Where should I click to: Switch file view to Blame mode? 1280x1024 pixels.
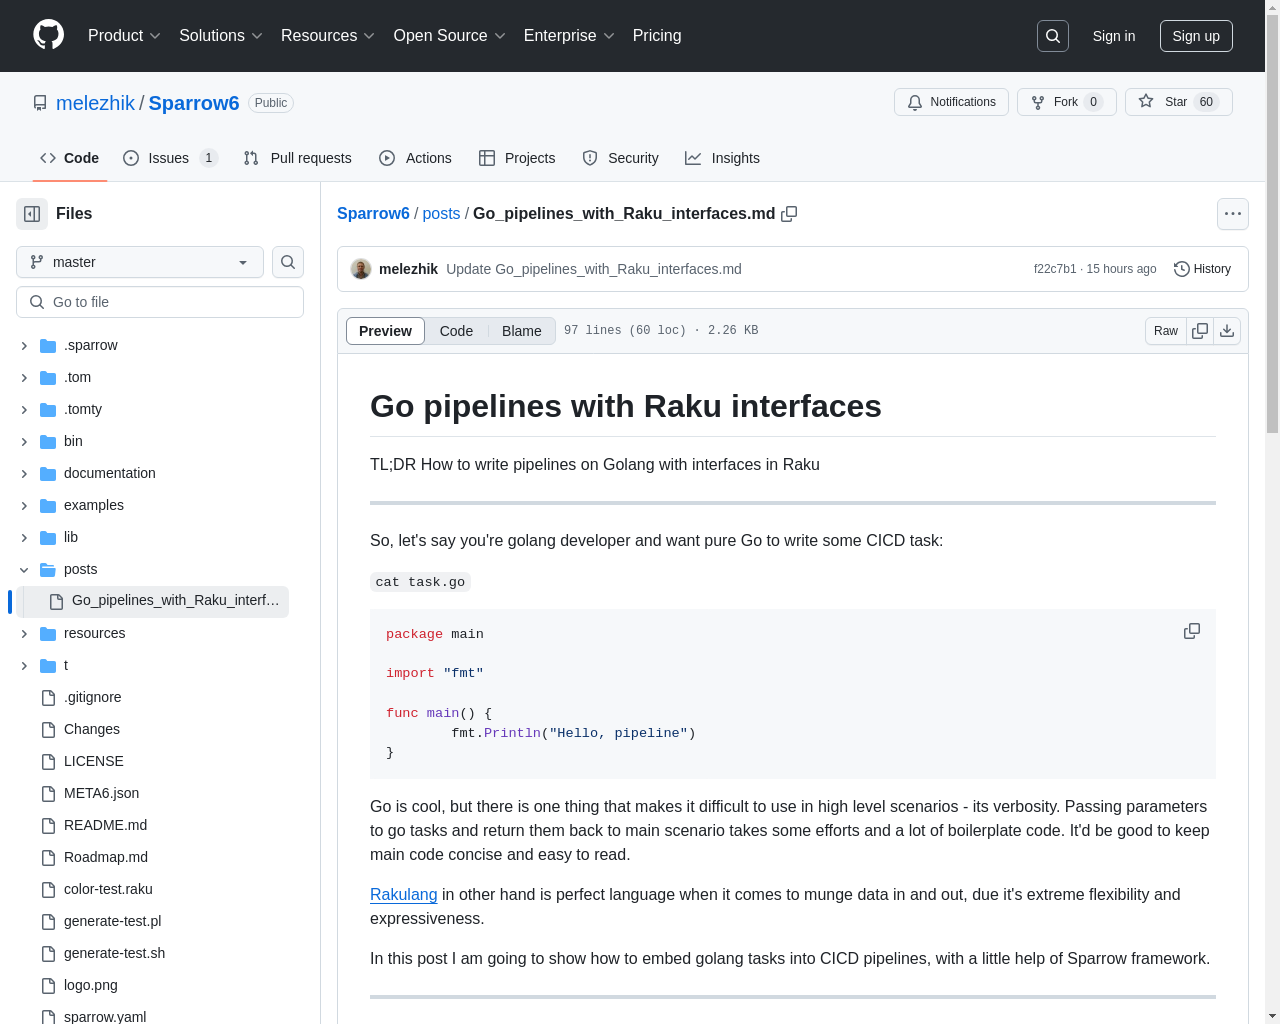tap(522, 331)
